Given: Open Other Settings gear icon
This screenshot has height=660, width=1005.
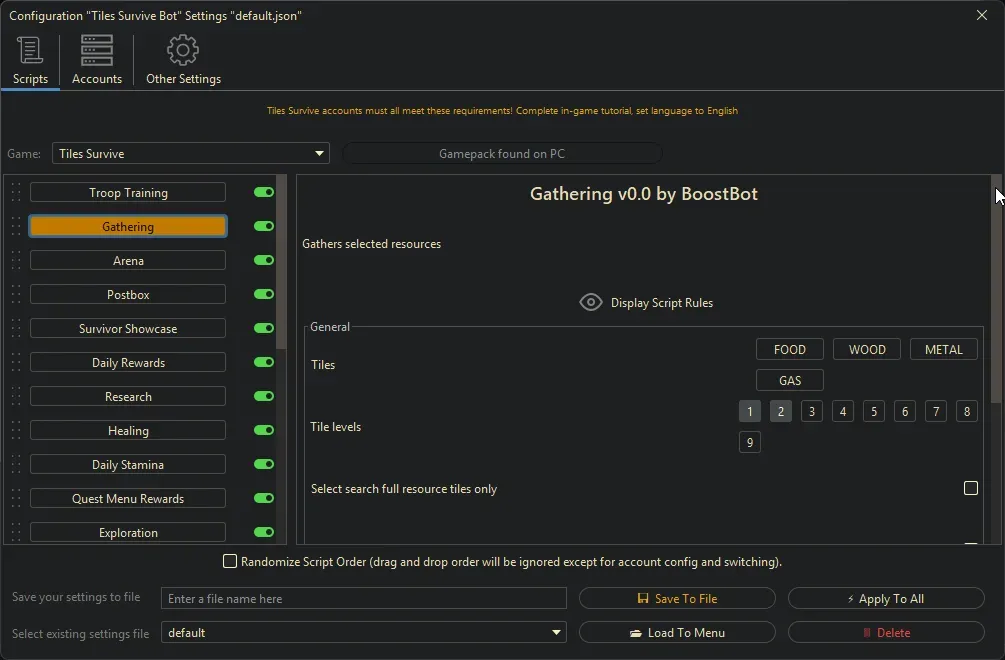Looking at the screenshot, I should (183, 50).
